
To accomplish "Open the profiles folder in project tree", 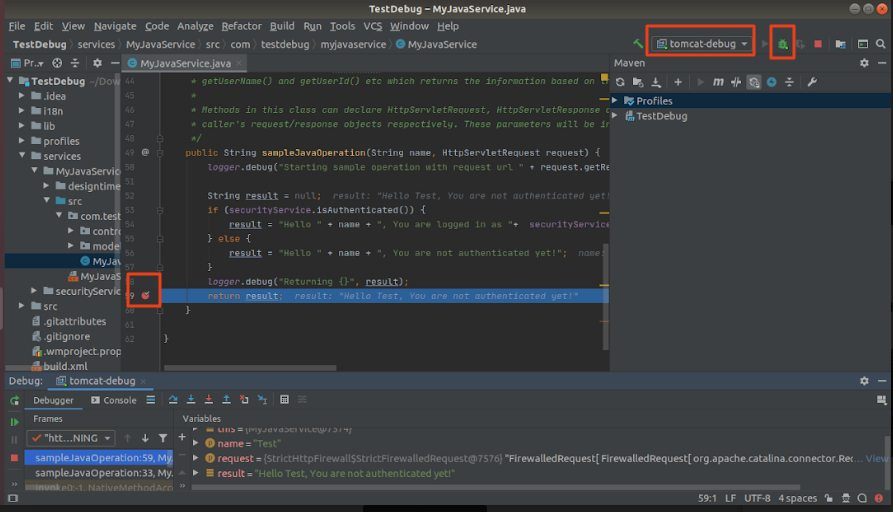I will pyautogui.click(x=61, y=141).
